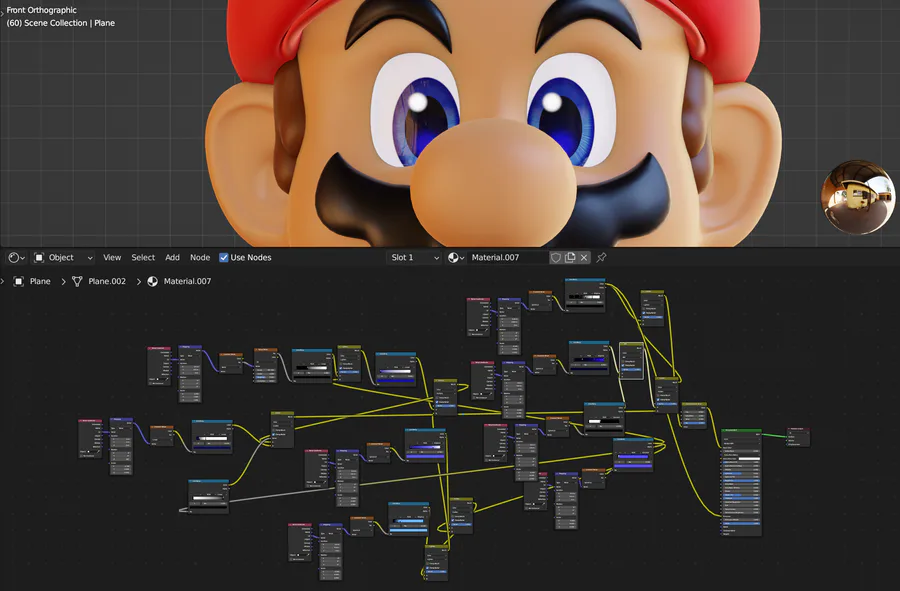Screen dimensions: 900x591
Task: Open the Select menu in node editor
Action: 143,258
